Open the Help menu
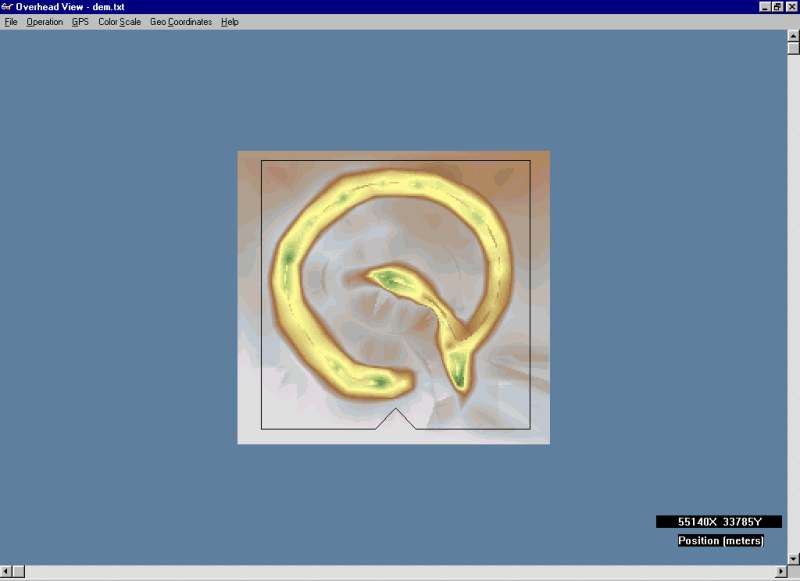 [229, 22]
